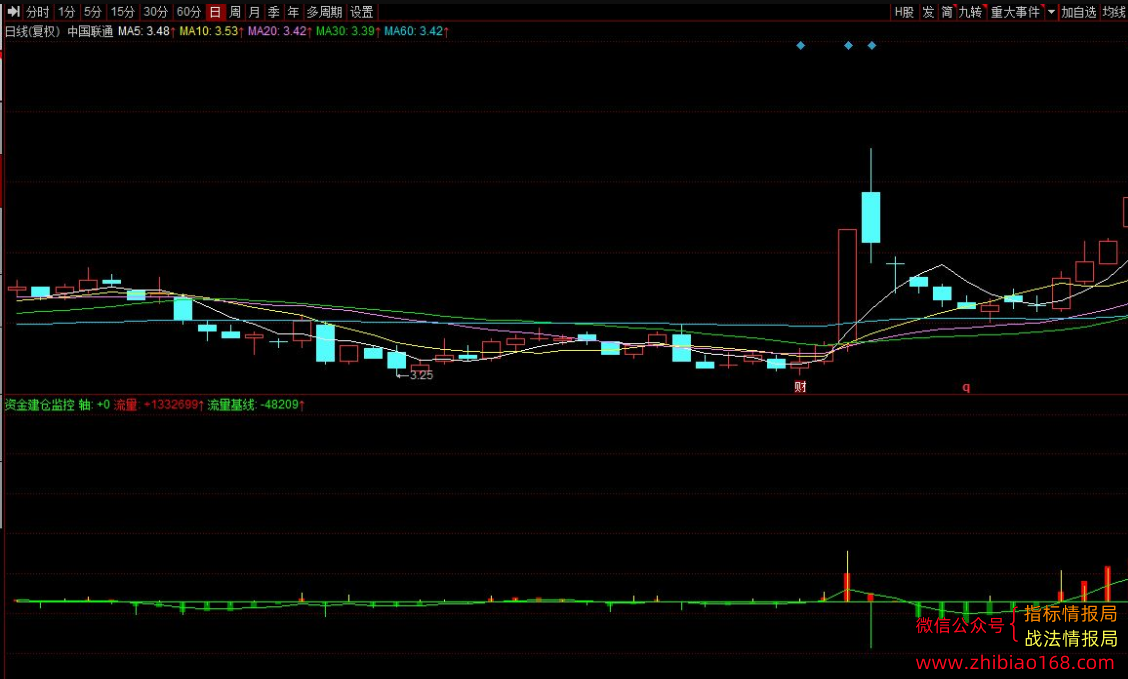Screen dimensions: 1128x679
Task: Click the middle blue diamond event marker
Action: (x=848, y=45)
